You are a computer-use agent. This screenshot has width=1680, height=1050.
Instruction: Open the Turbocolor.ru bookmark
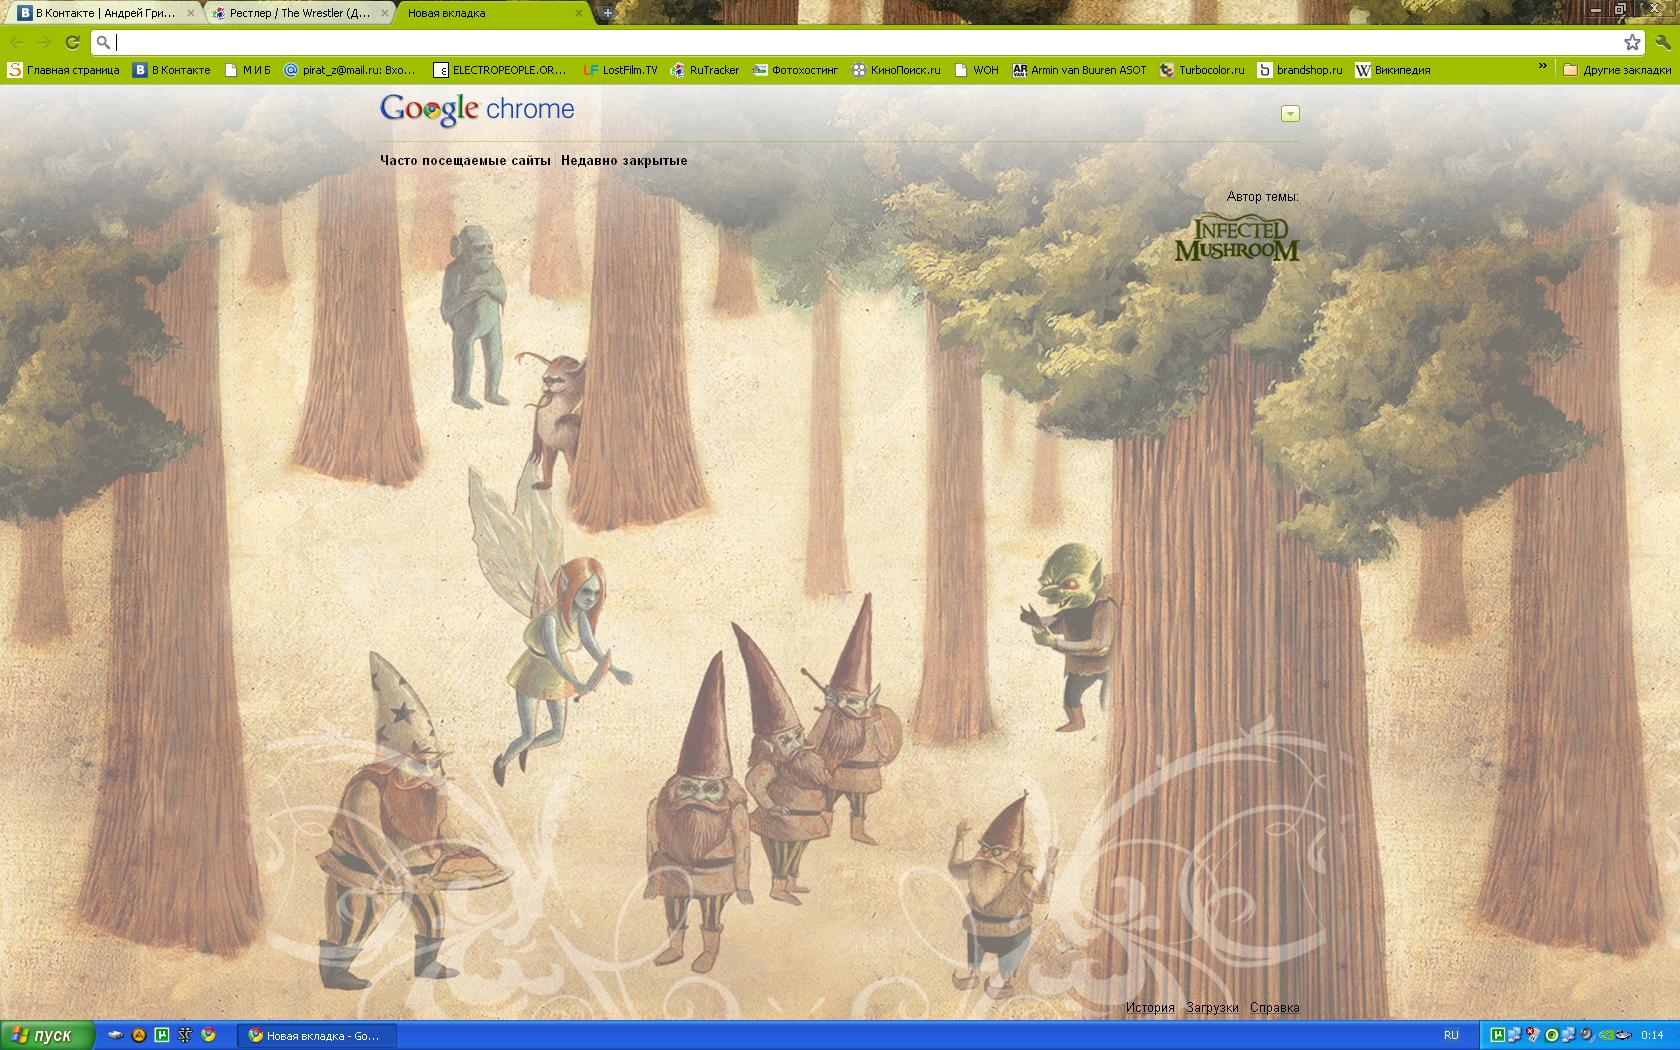[x=1202, y=70]
